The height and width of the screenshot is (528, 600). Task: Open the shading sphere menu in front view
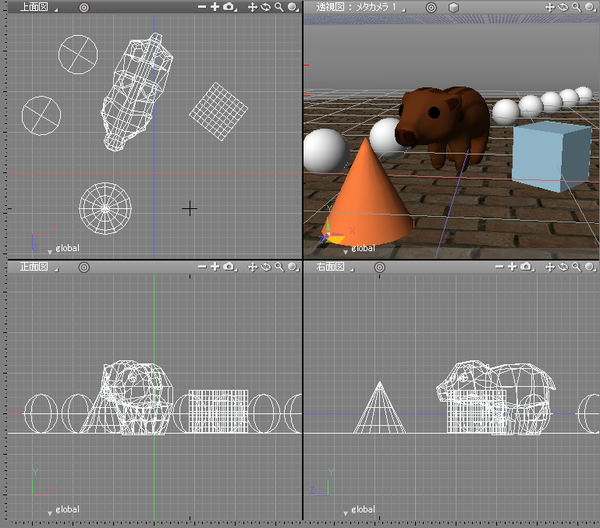coord(292,267)
